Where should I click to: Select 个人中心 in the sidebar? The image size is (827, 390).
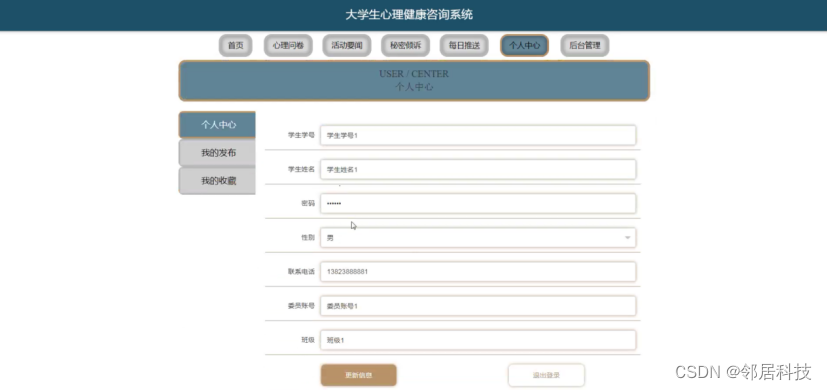(217, 125)
